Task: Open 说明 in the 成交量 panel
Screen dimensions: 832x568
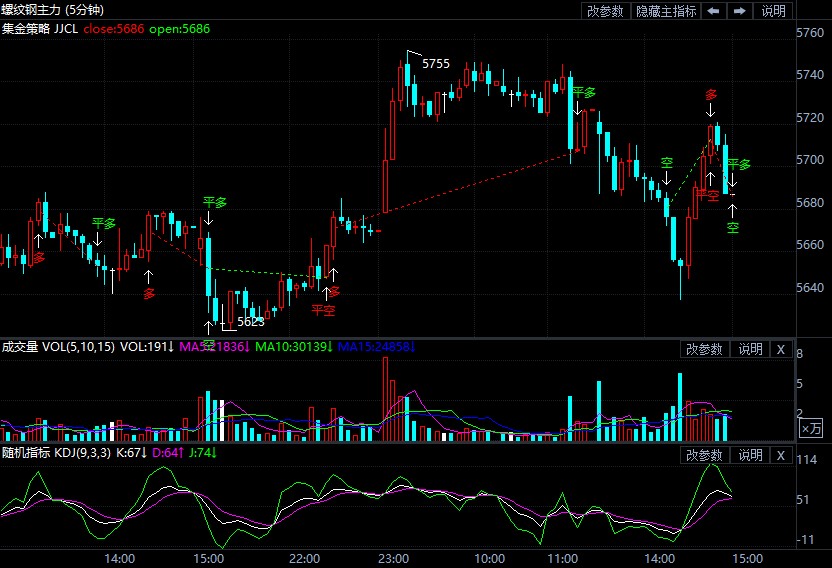Action: click(x=750, y=349)
